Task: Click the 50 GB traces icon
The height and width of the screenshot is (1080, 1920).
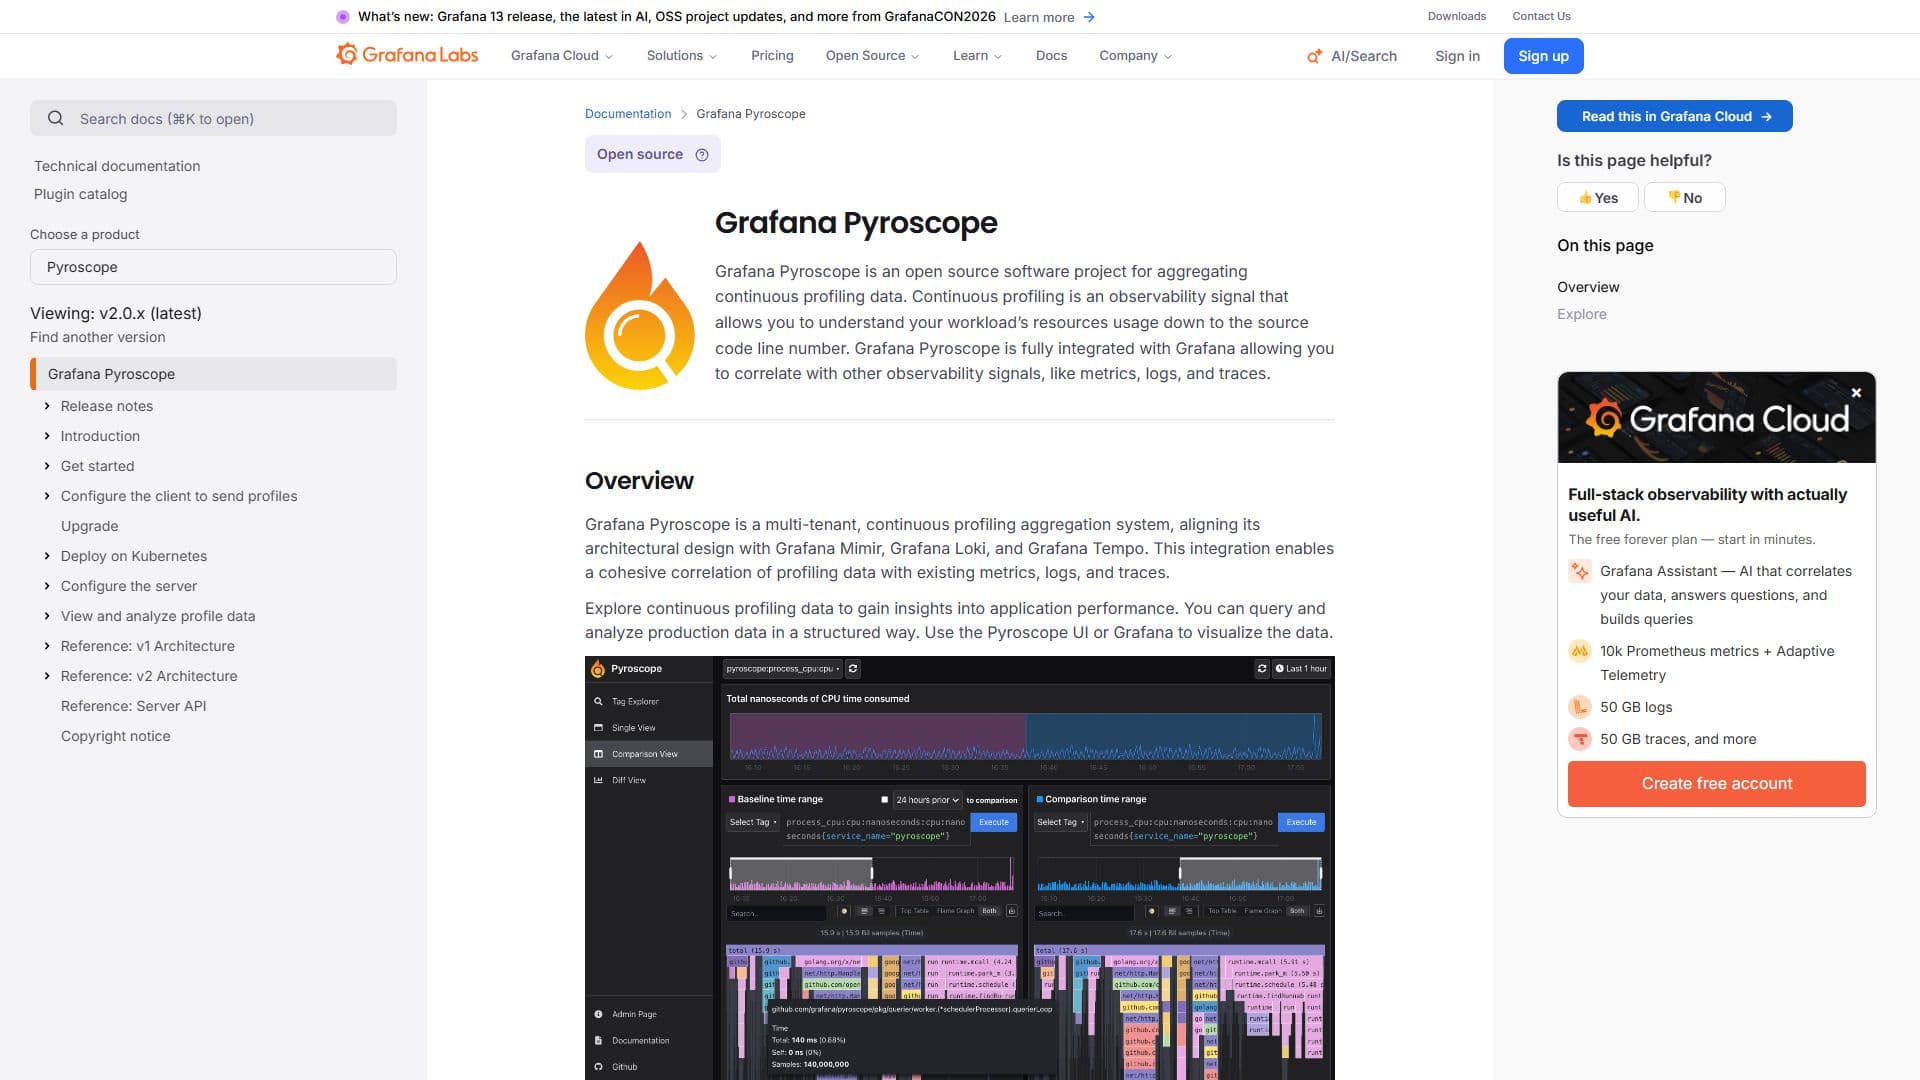Action: [1579, 739]
